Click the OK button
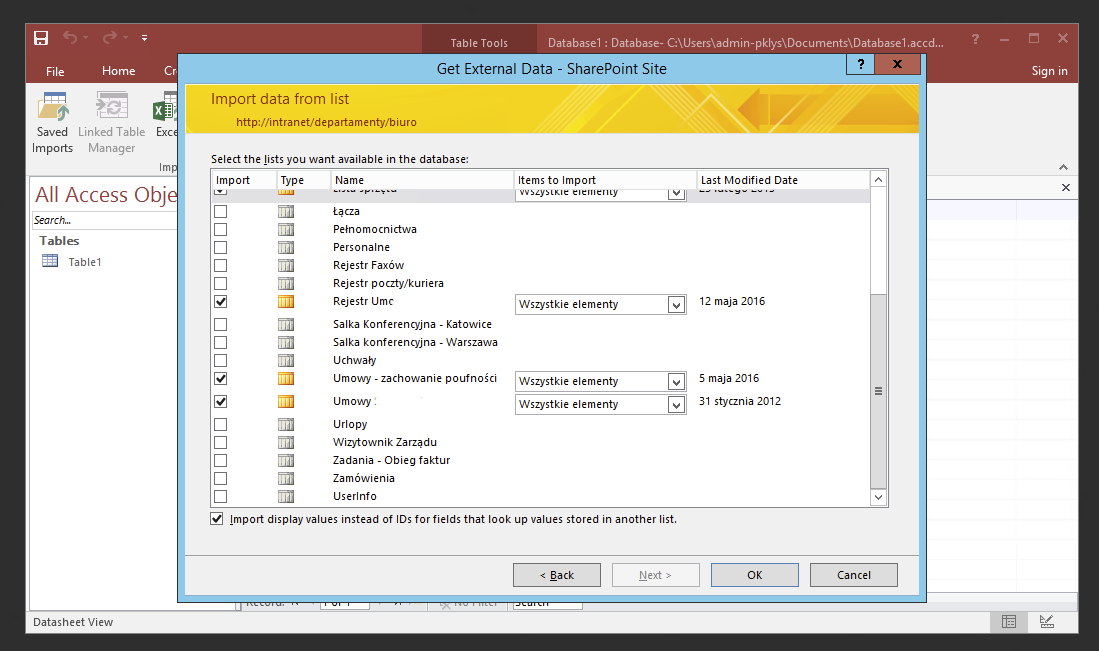Image resolution: width=1099 pixels, height=651 pixels. (x=754, y=574)
